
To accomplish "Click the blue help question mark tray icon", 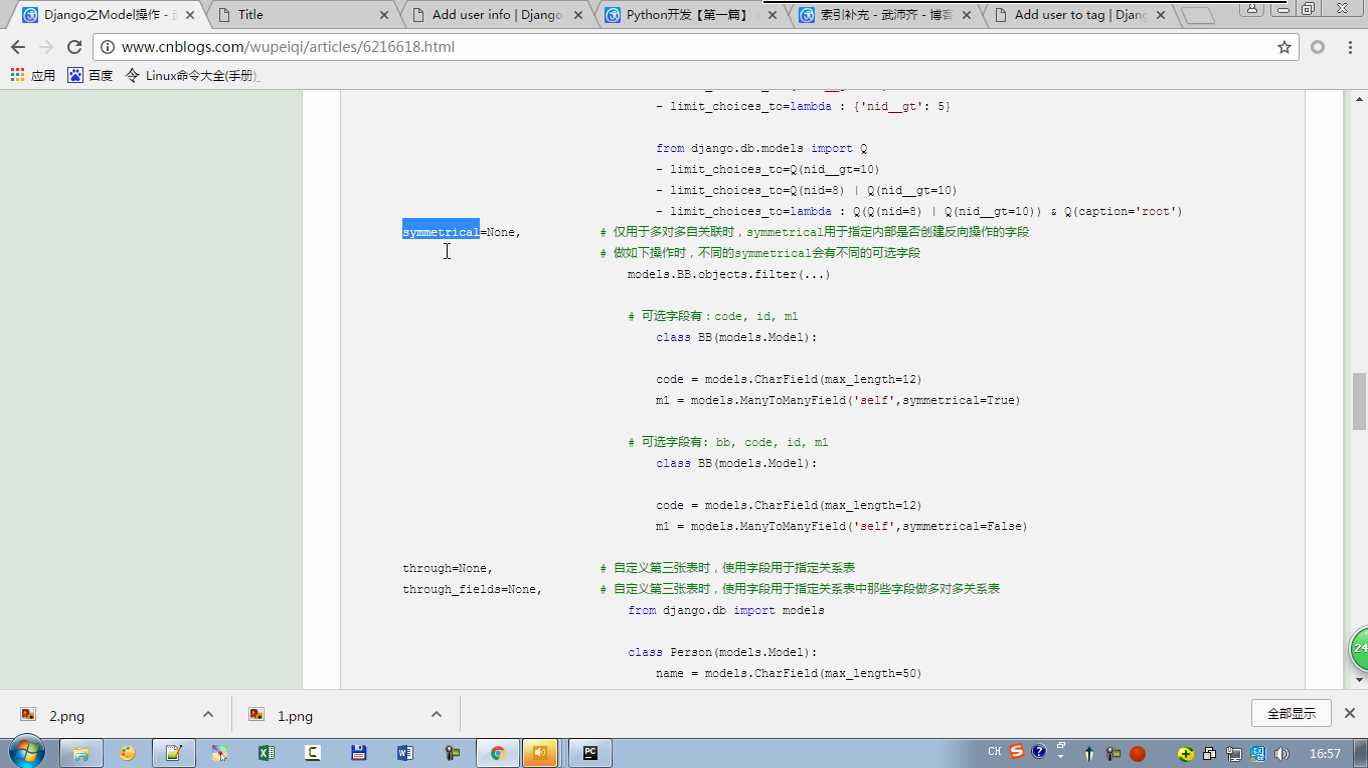I will point(1039,752).
